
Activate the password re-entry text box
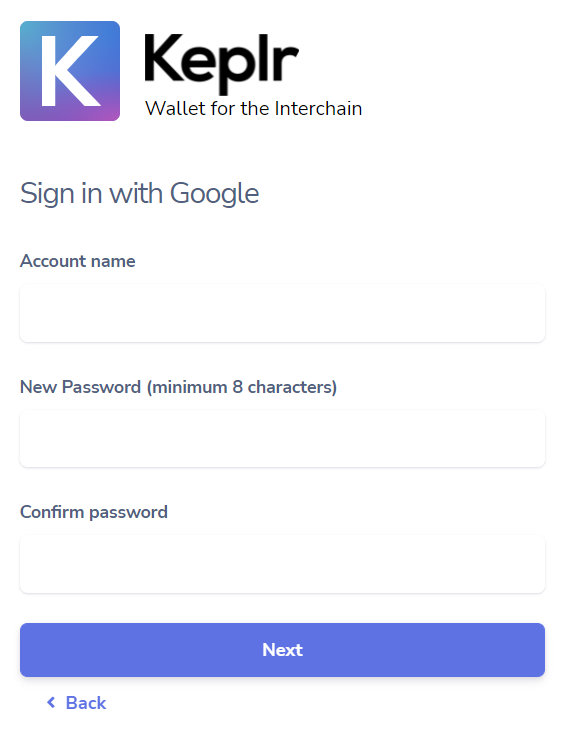pos(282,564)
